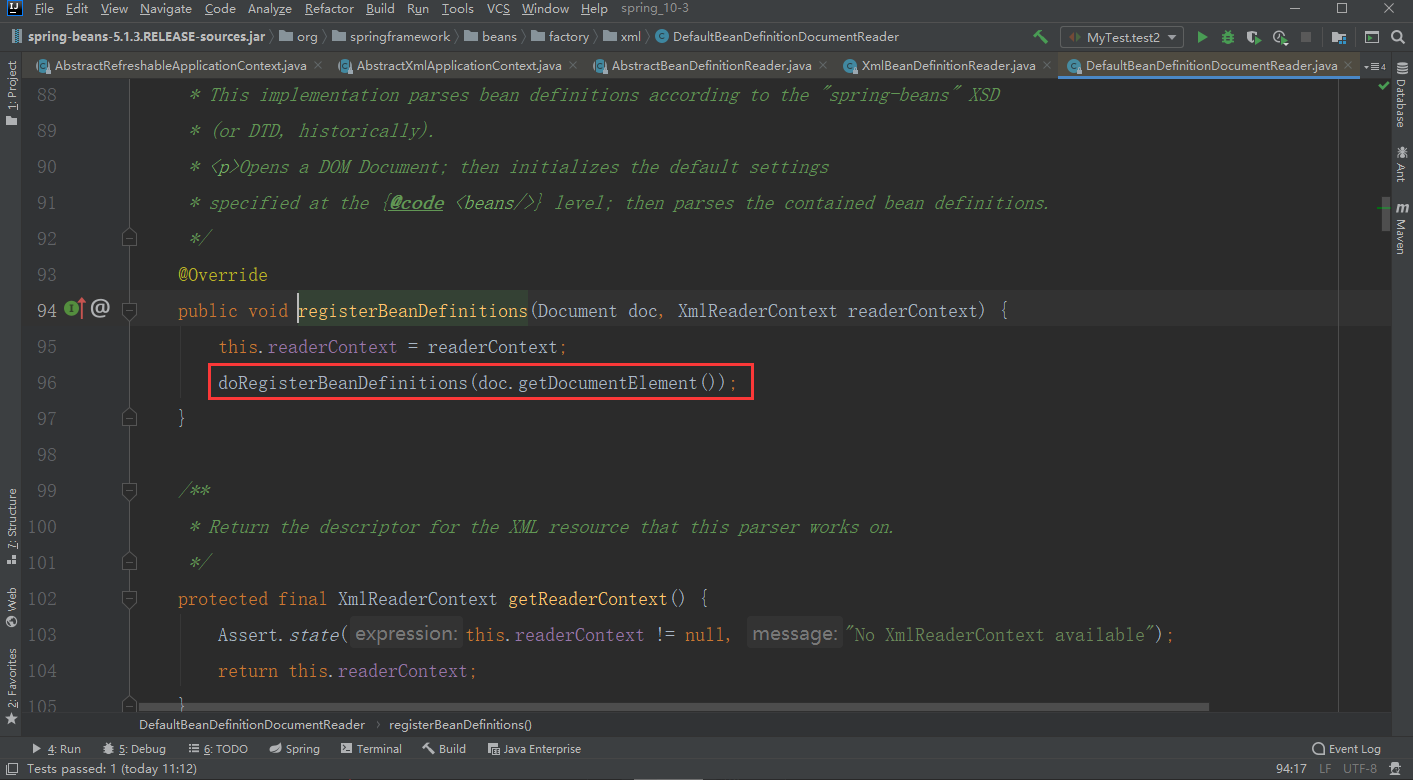
Task: Start debugging with the green bug icon
Action: pyautogui.click(x=1228, y=37)
